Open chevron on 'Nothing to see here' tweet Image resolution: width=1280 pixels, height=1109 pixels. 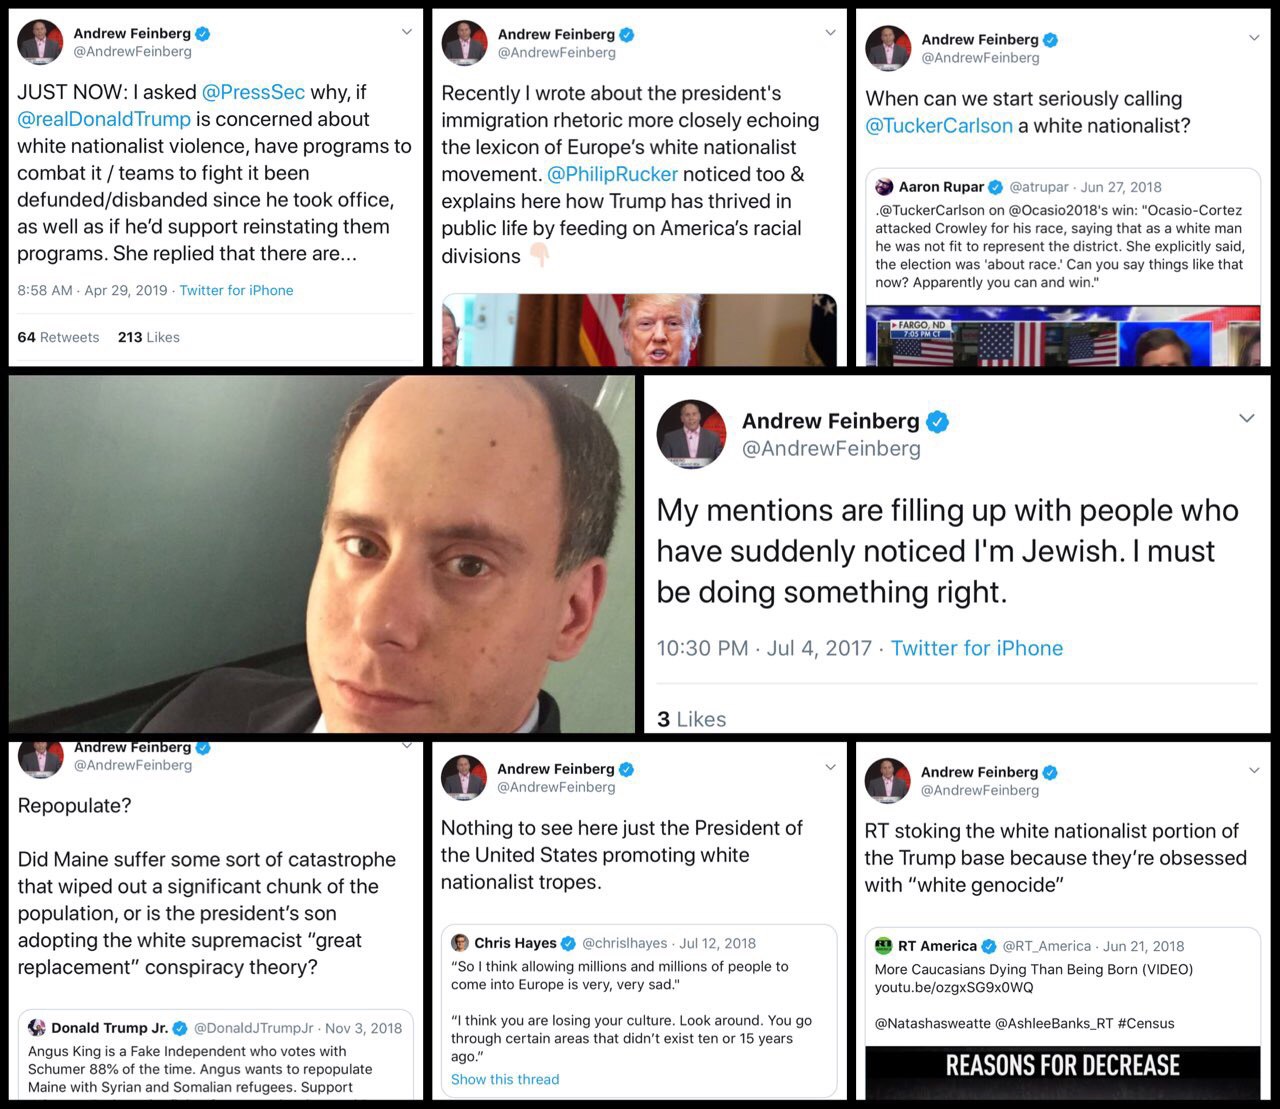click(x=830, y=767)
